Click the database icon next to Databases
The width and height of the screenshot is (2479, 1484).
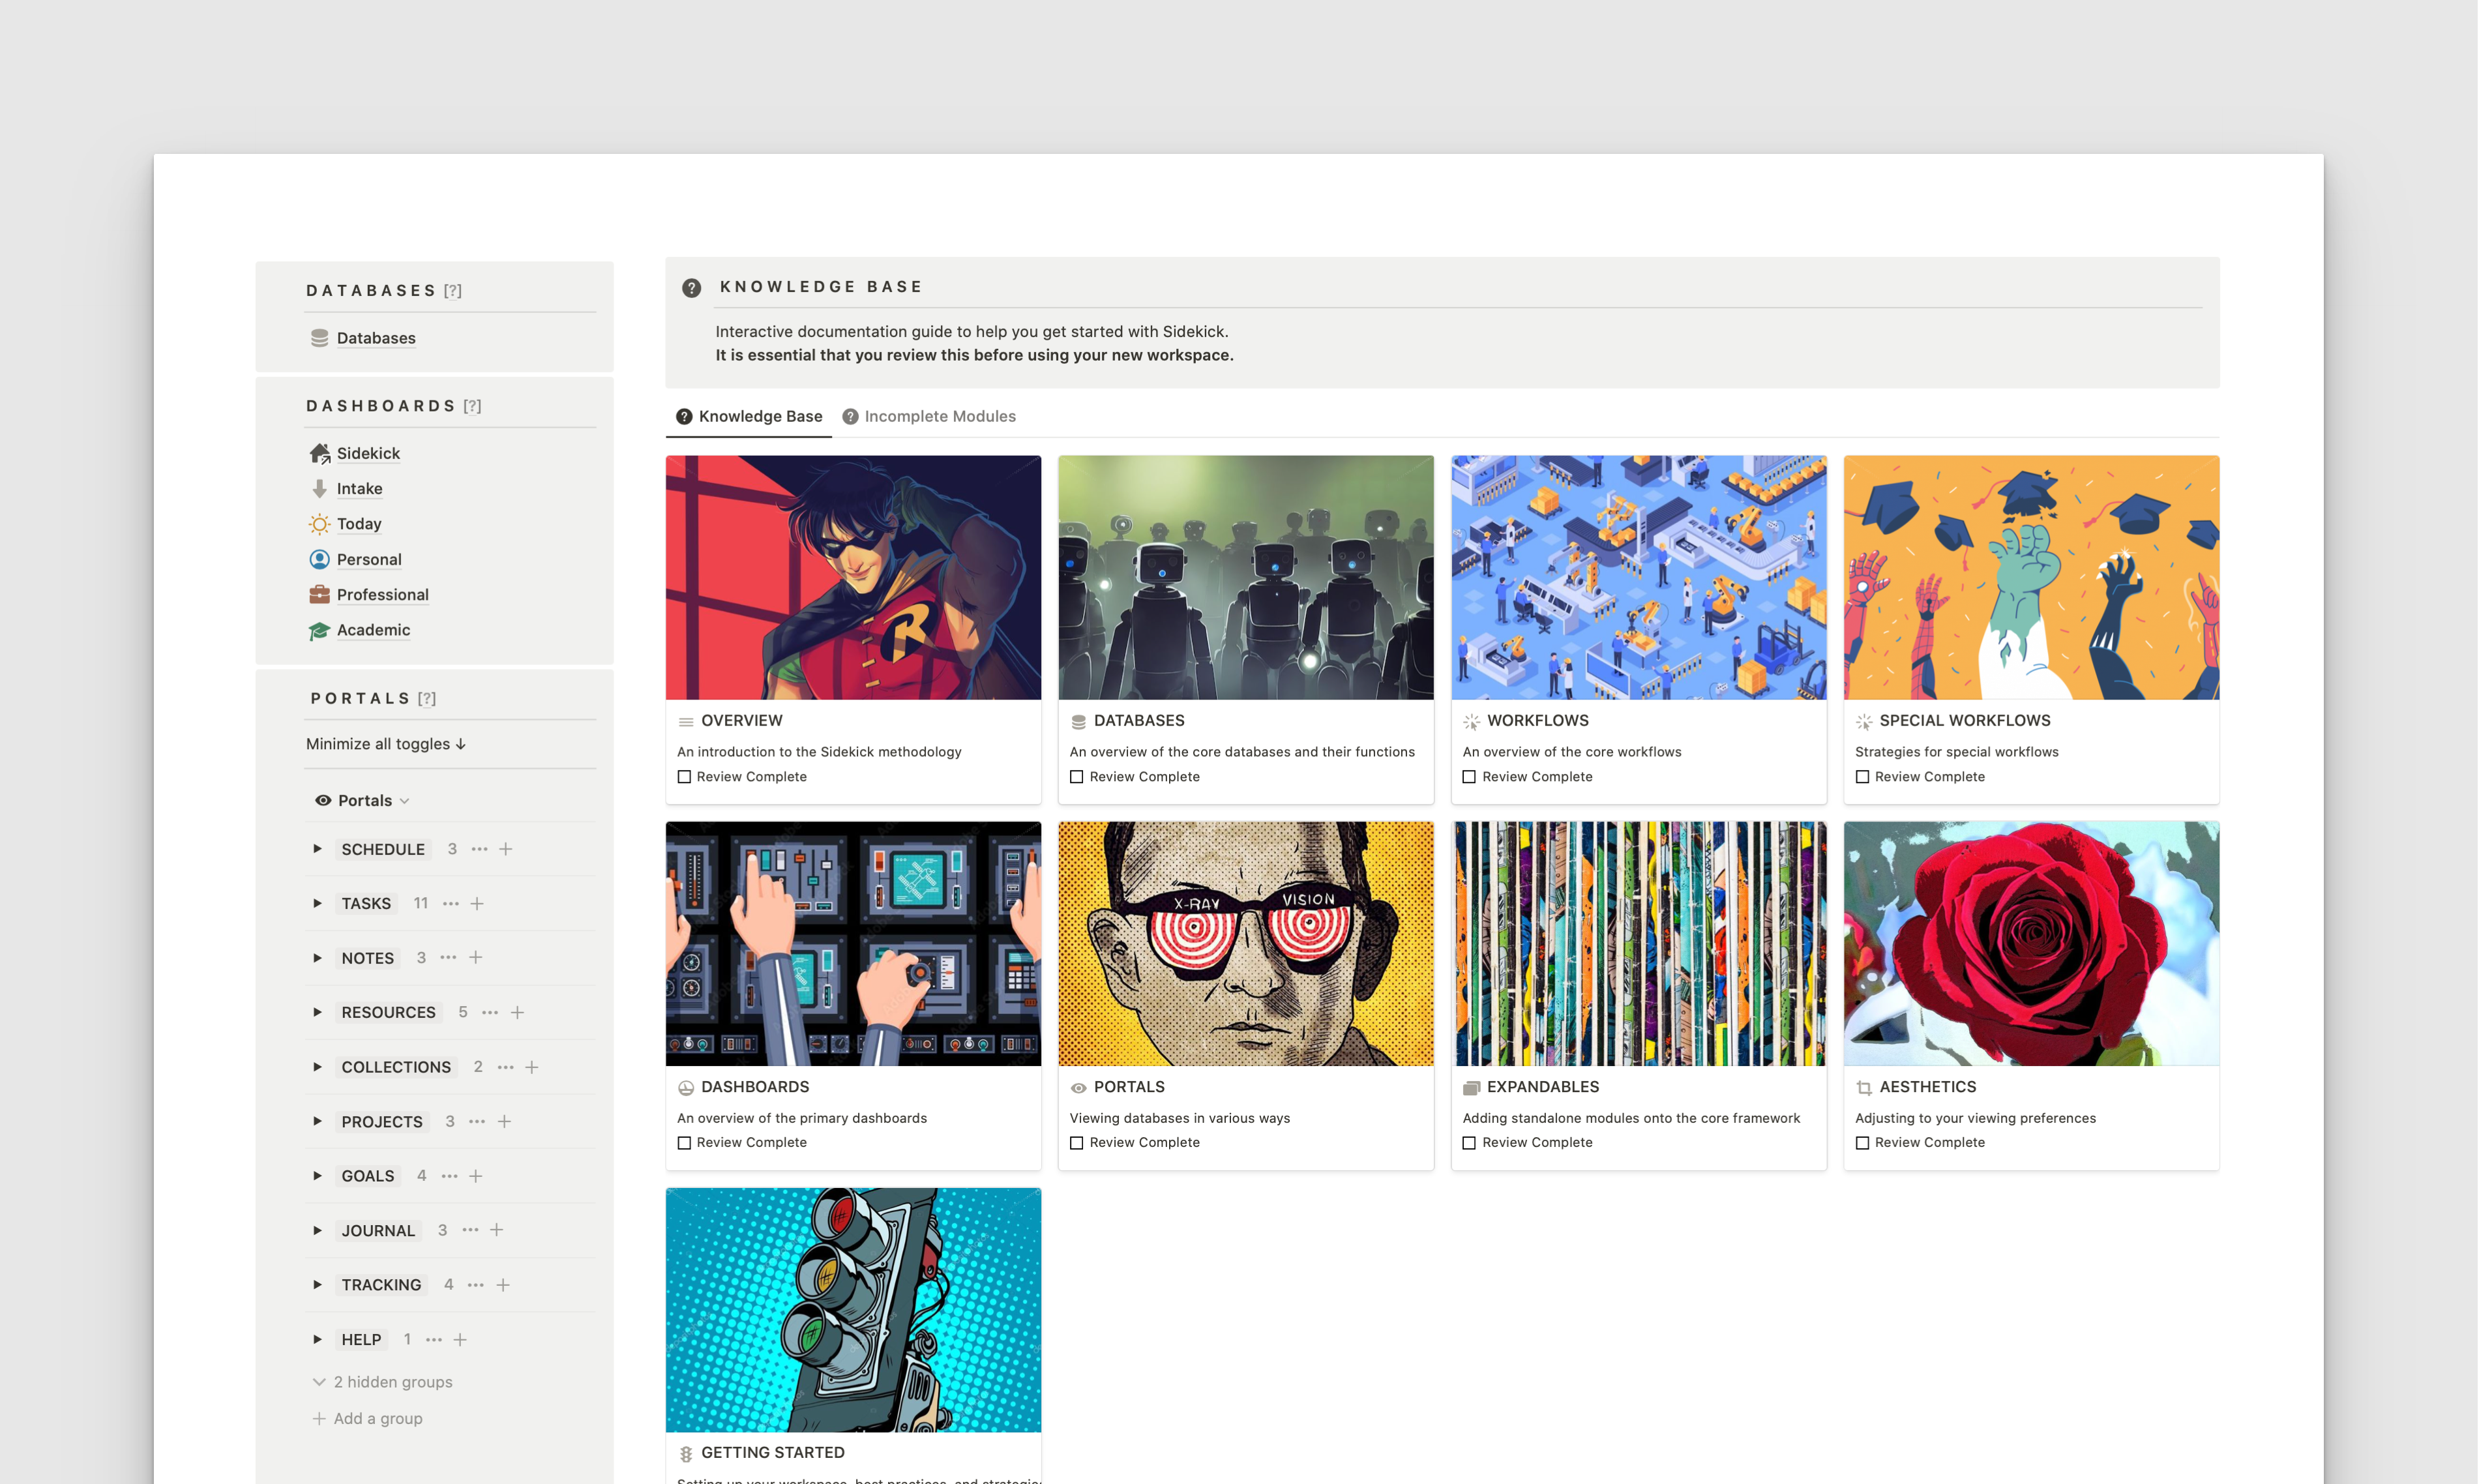pos(320,338)
